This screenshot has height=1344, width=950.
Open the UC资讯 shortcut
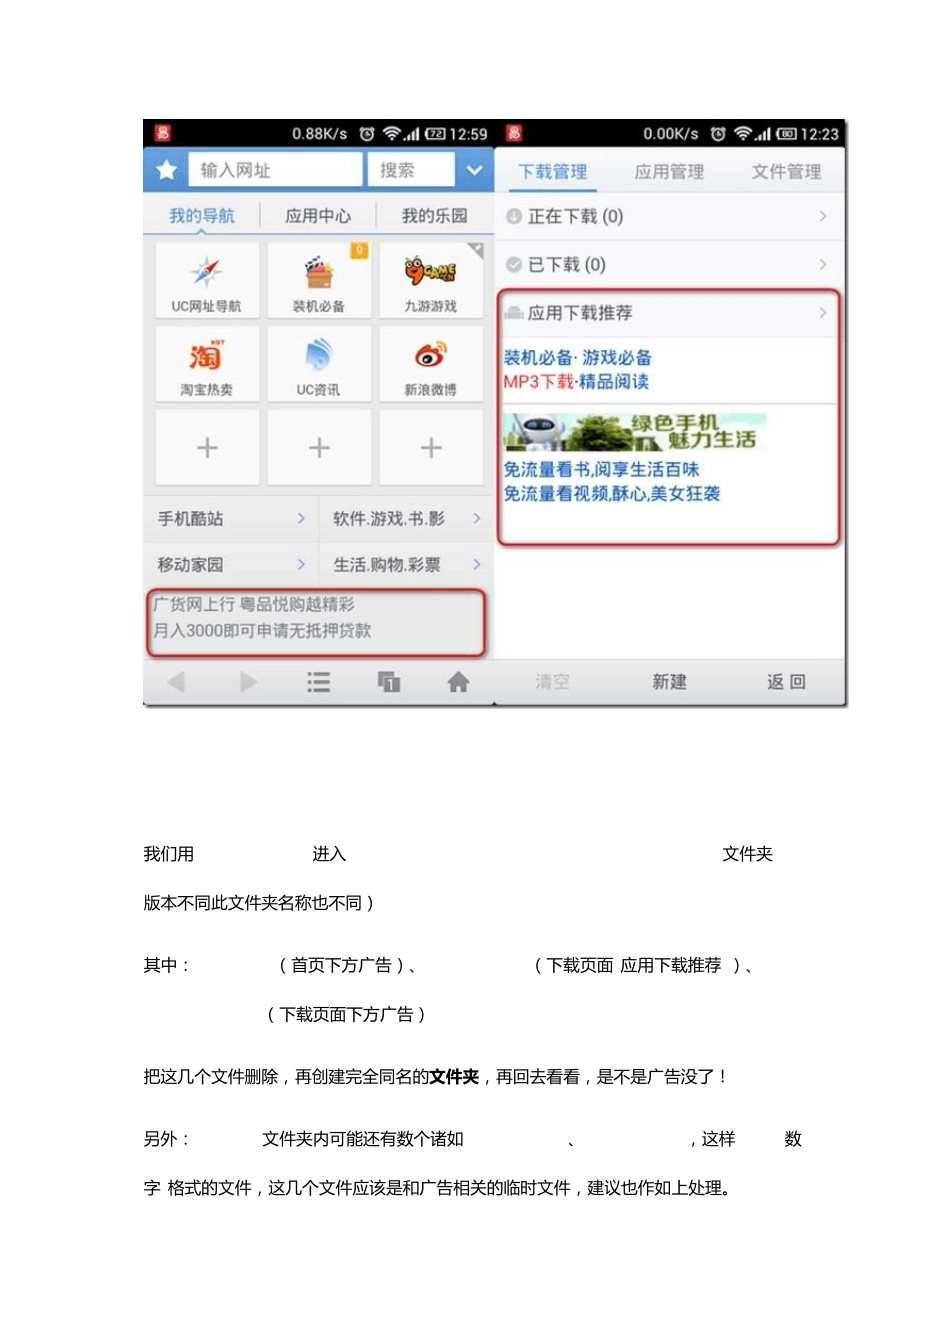point(319,364)
